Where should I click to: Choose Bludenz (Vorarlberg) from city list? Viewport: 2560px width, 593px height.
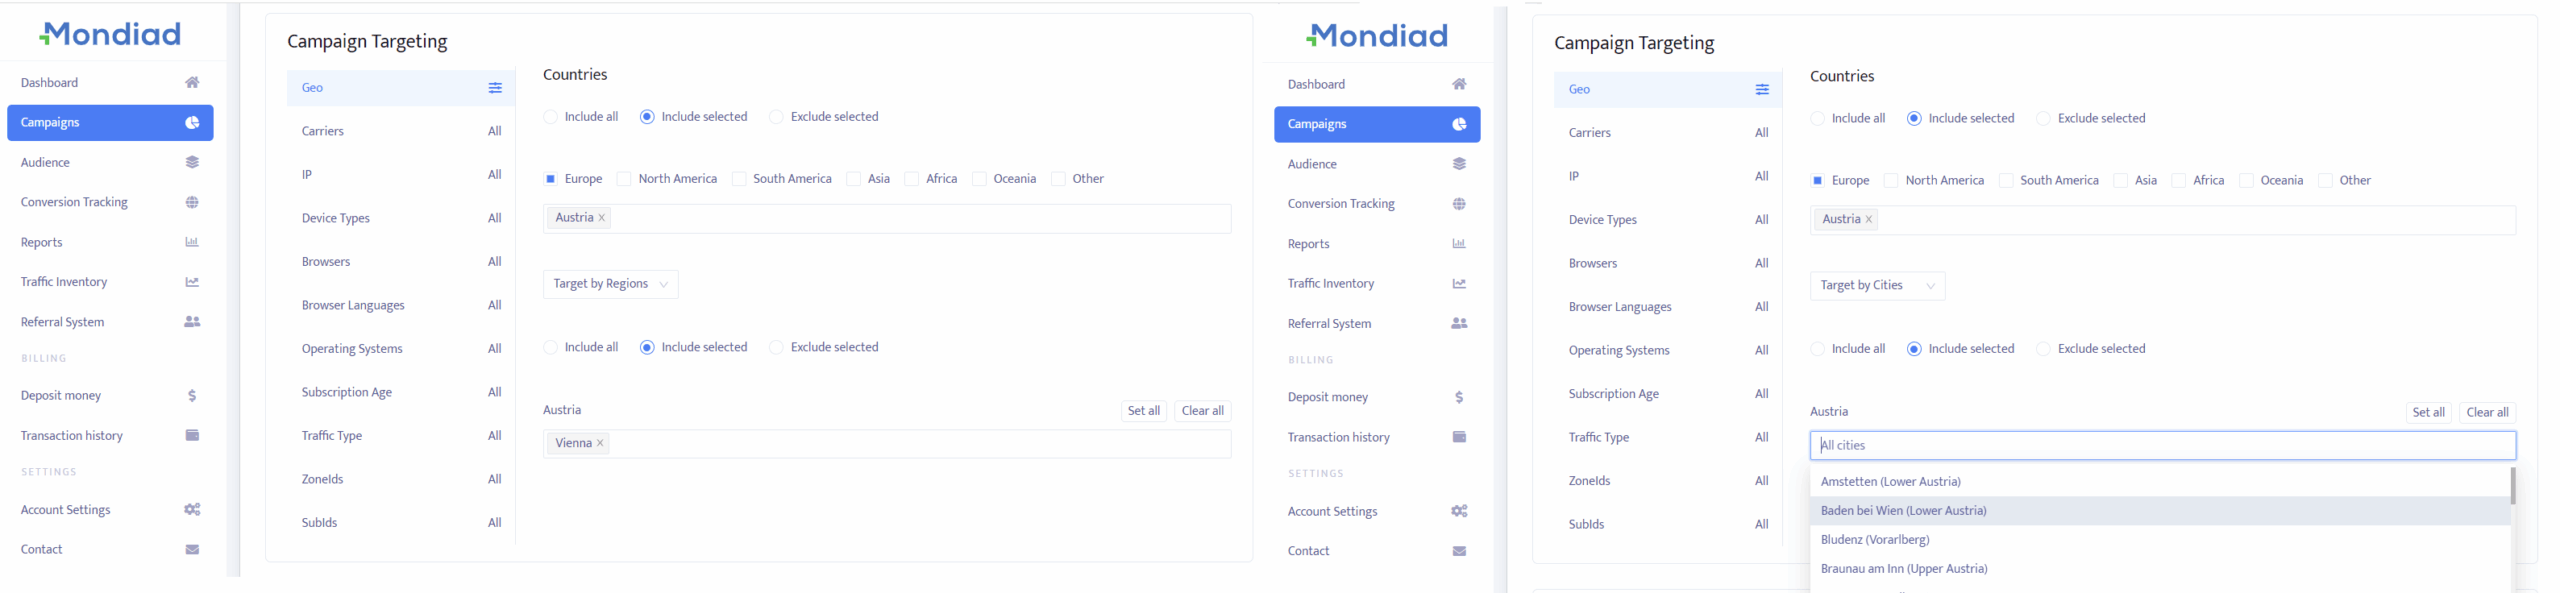[2160, 540]
